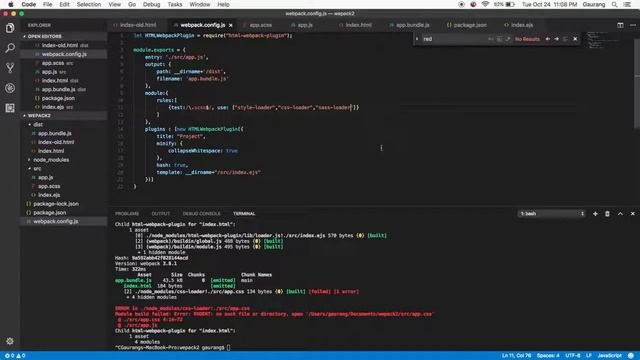Open the Apple menu
Image resolution: width=640 pixels, height=360 pixels.
coord(11,4)
